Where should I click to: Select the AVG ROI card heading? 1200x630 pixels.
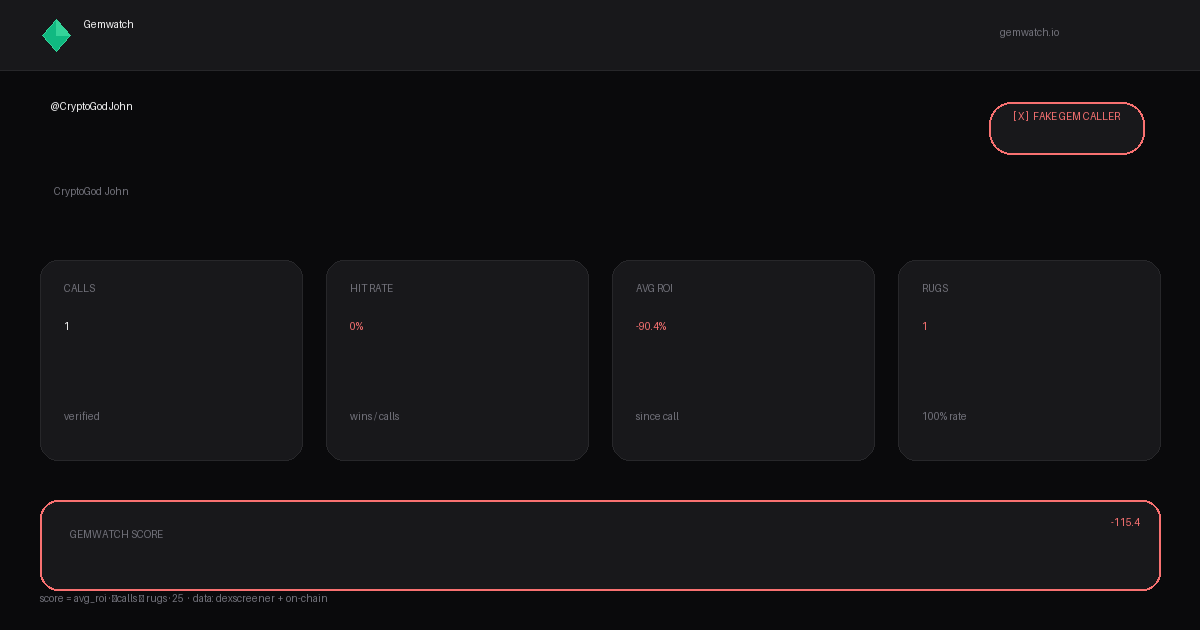click(654, 289)
